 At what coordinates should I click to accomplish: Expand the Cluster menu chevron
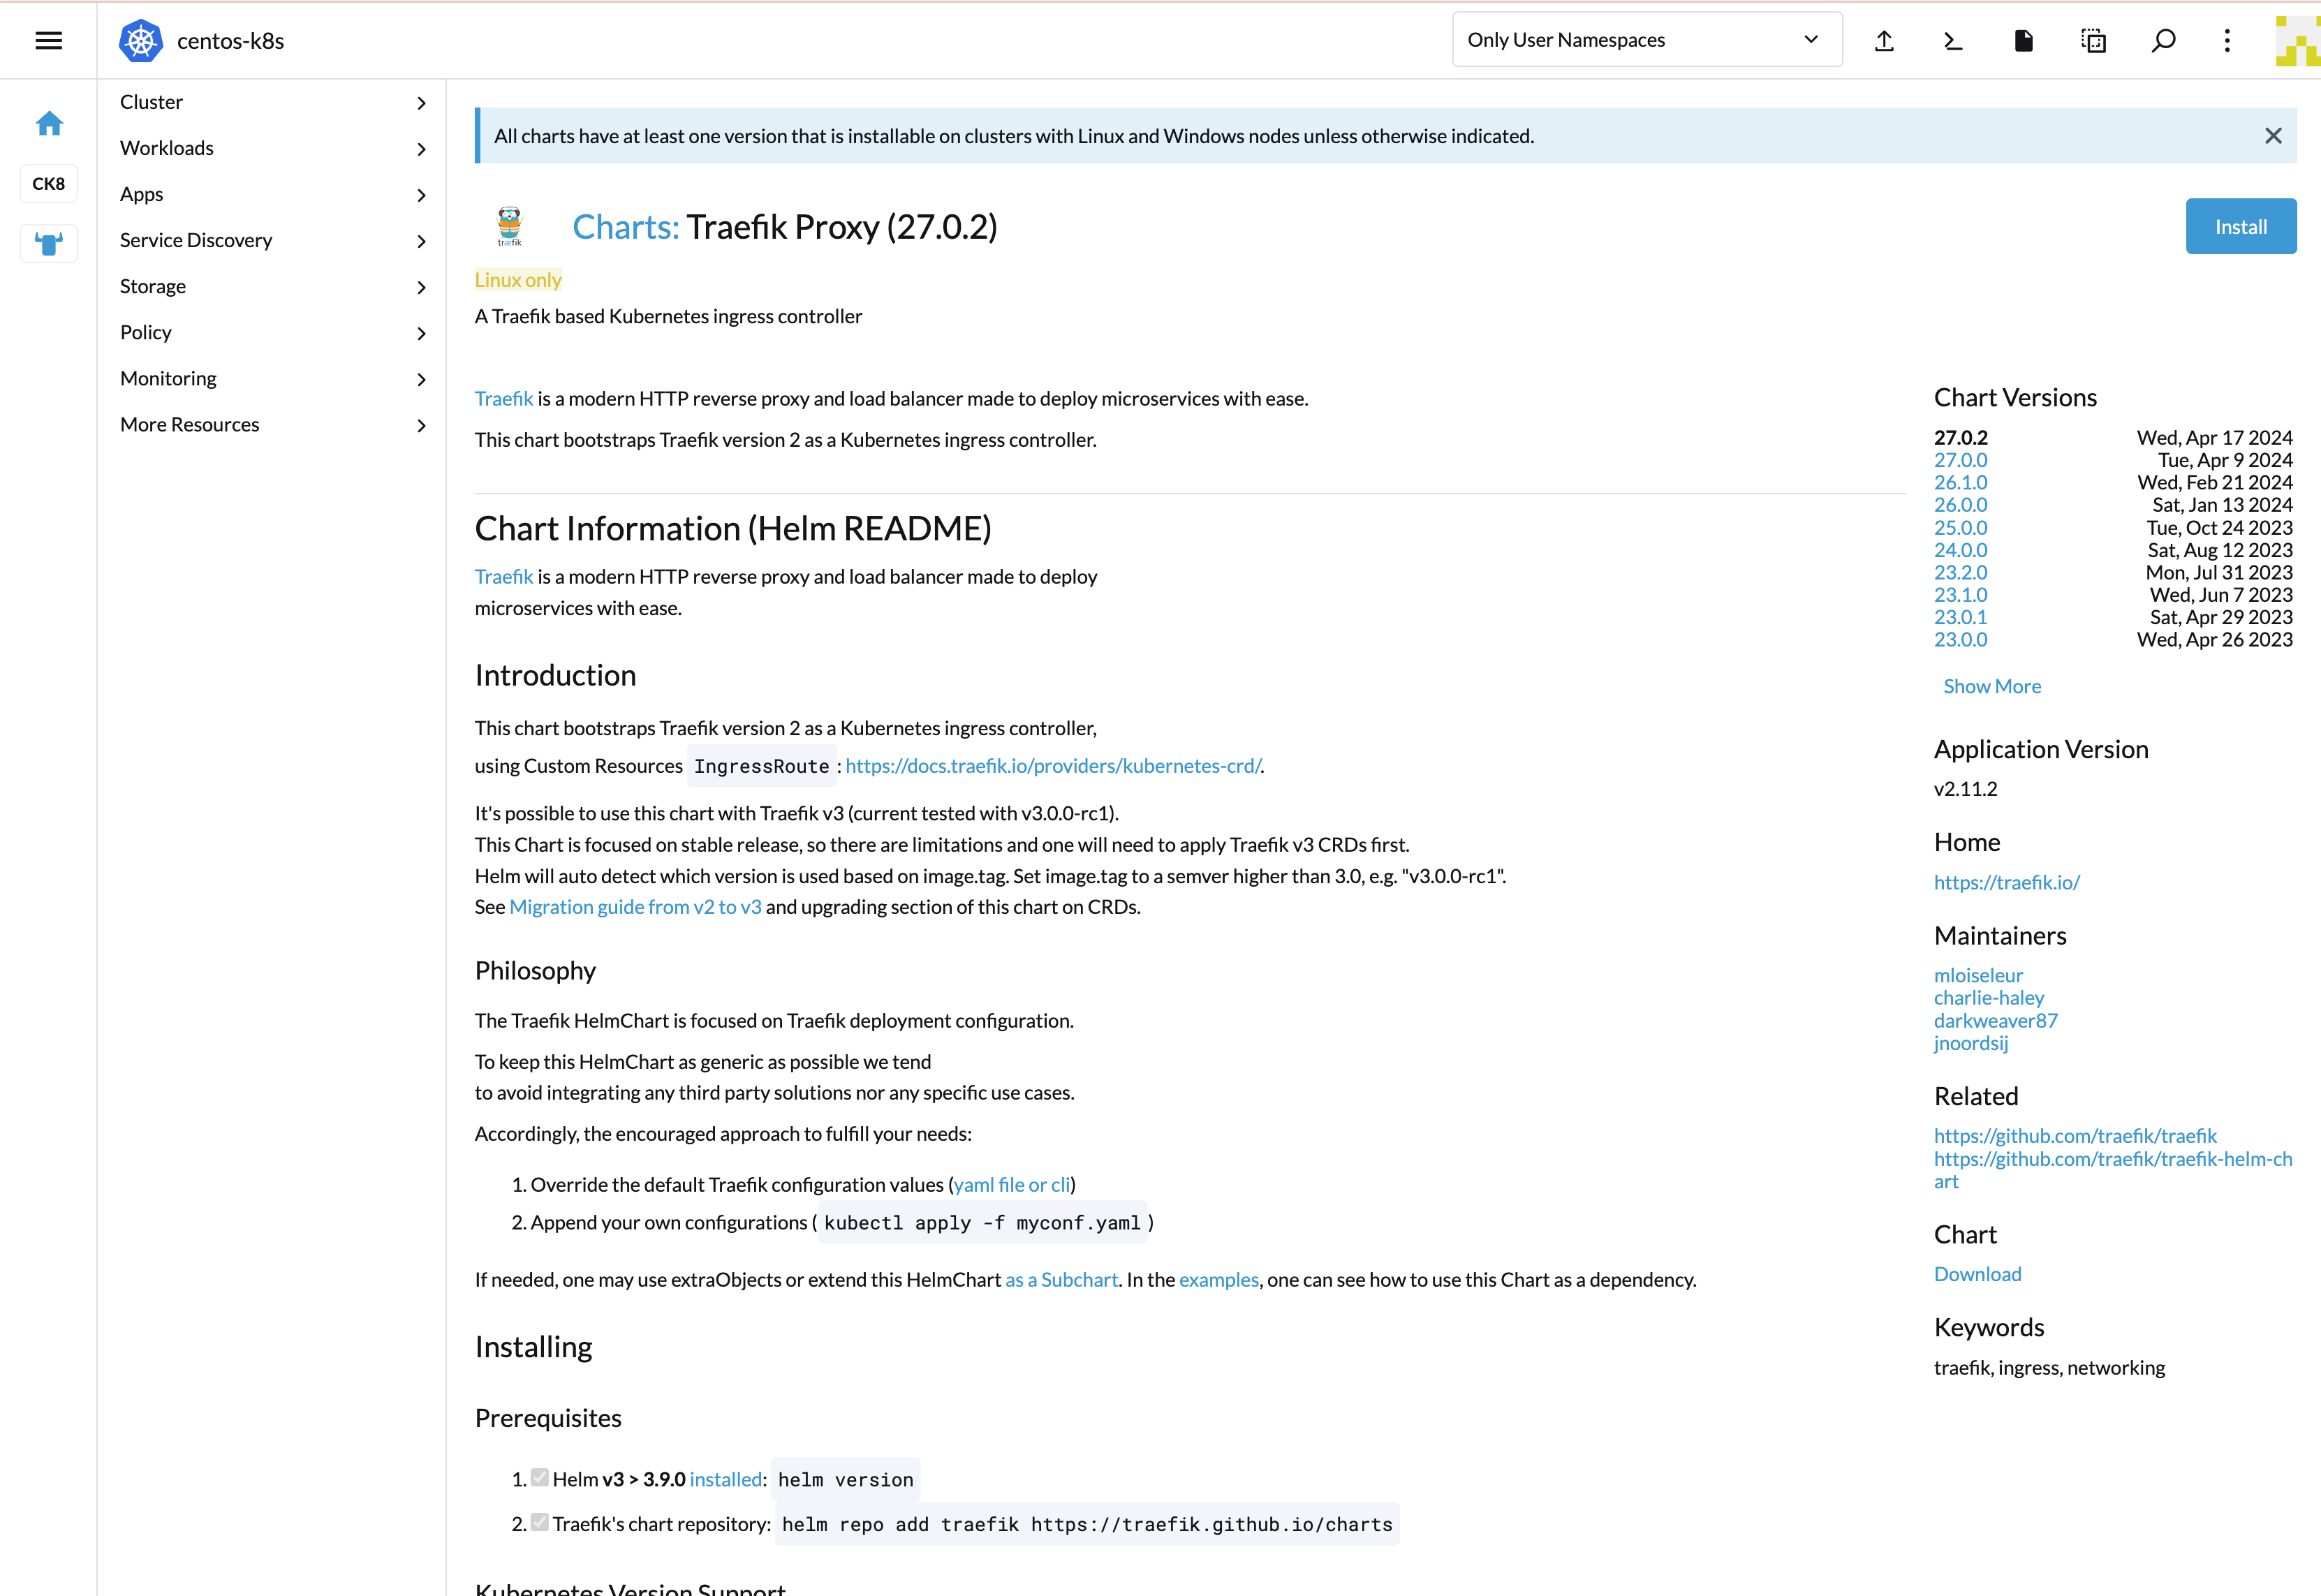(421, 103)
